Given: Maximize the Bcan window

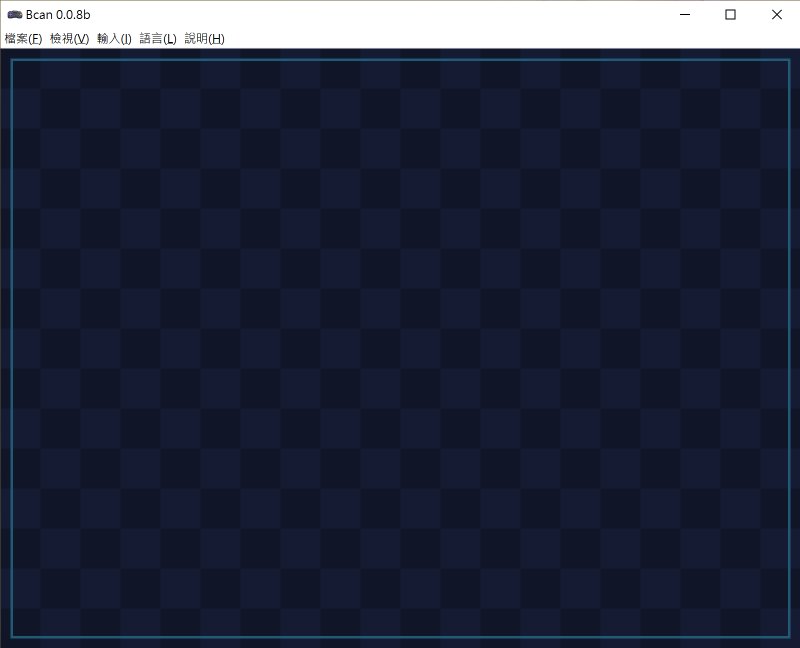Looking at the screenshot, I should coord(731,15).
